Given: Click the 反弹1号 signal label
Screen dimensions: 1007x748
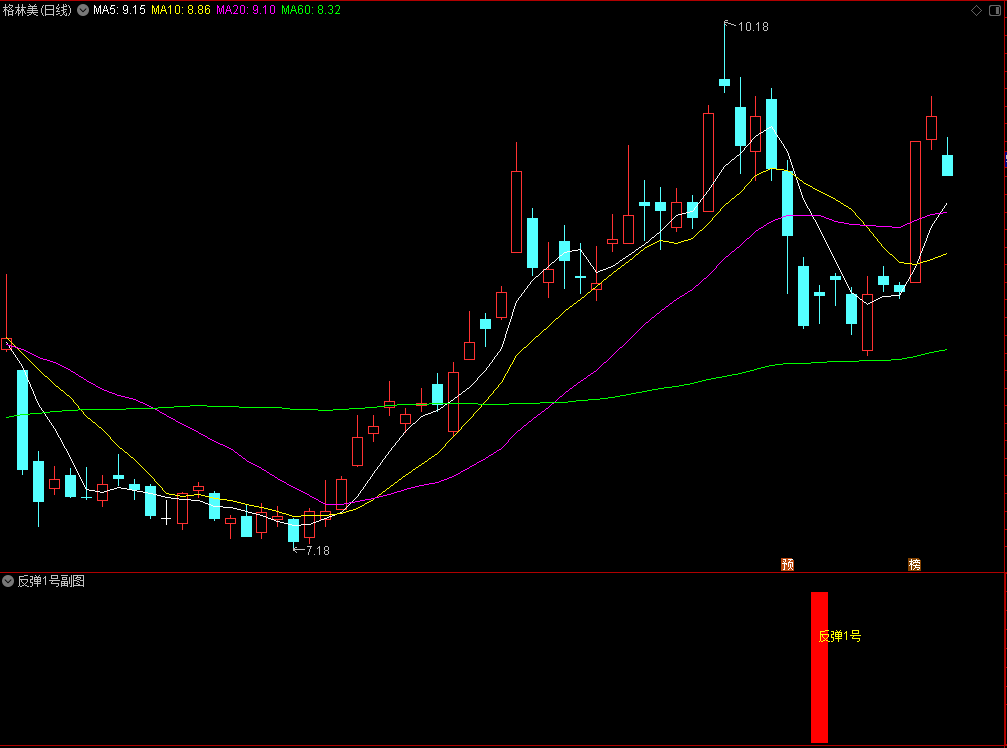Looking at the screenshot, I should point(839,636).
